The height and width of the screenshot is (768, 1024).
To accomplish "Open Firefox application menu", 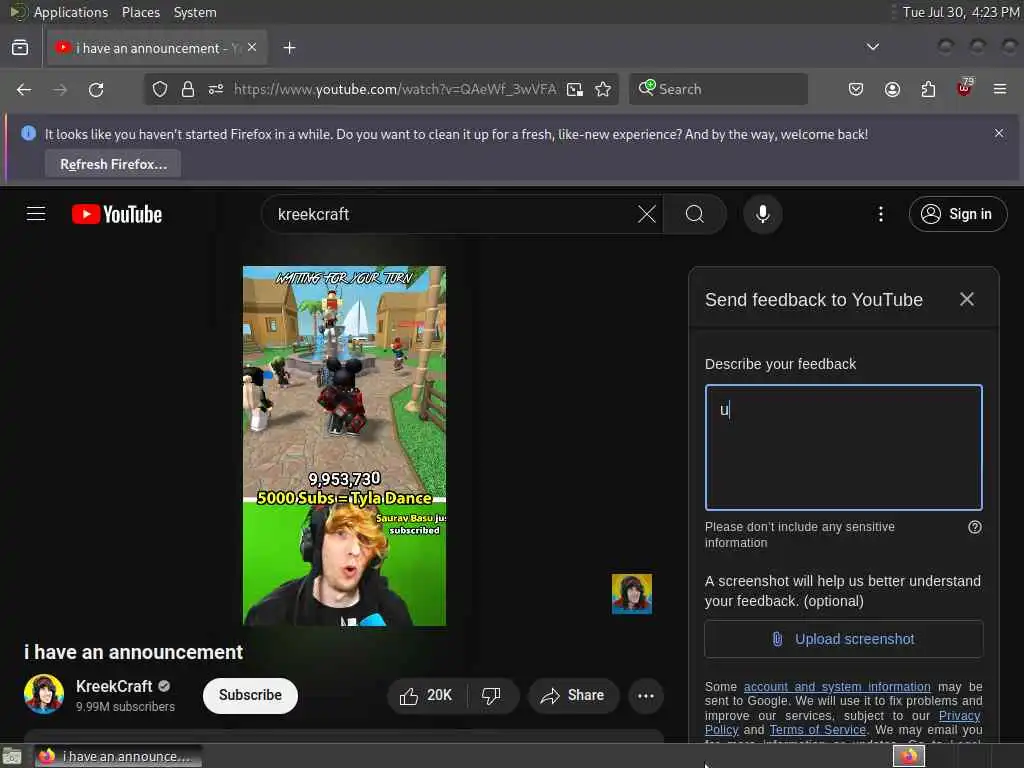I will pyautogui.click(x=1000, y=89).
